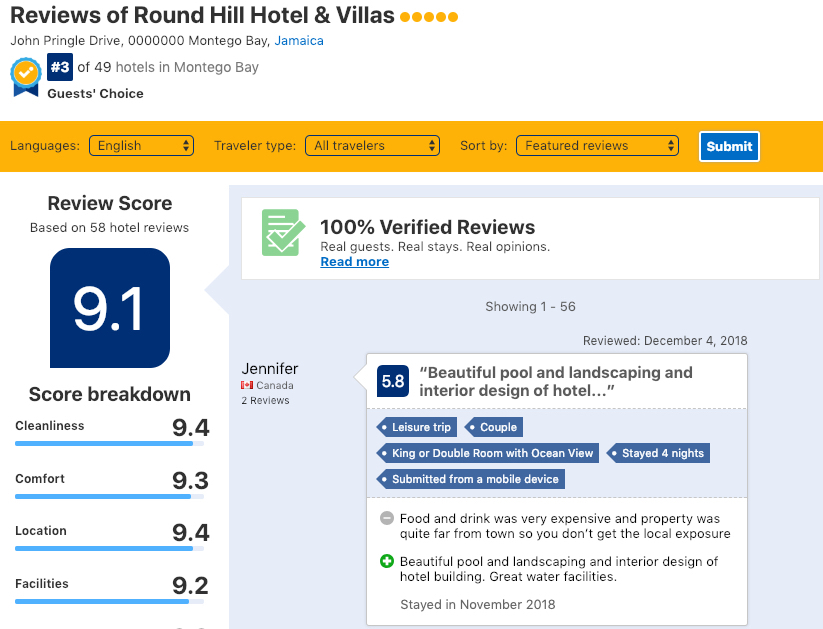Click the green verified reviews checklist icon
Screen dimensions: 823x629
coord(283,232)
